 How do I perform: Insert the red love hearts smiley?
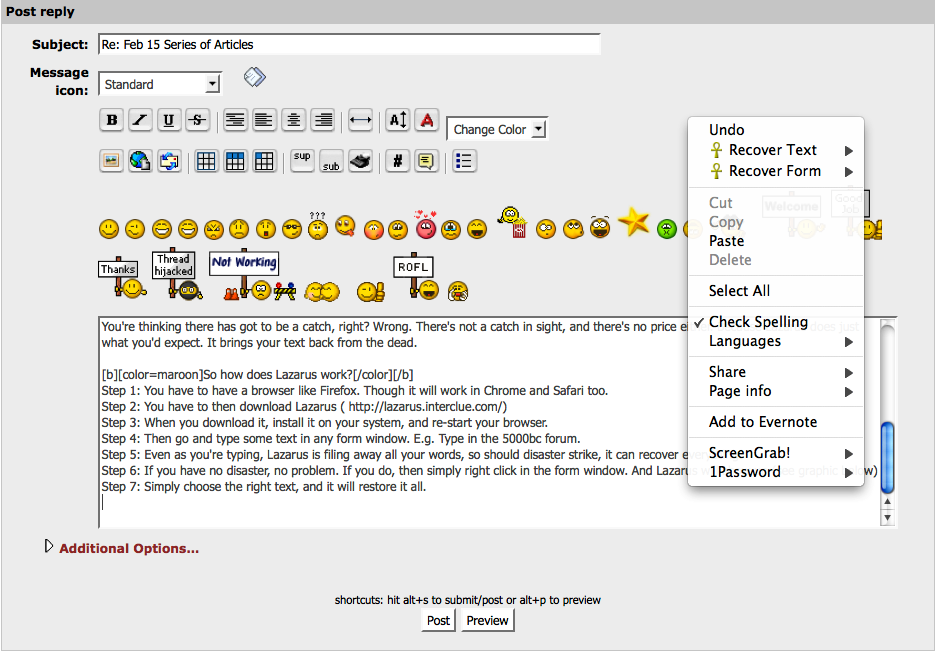coord(426,225)
